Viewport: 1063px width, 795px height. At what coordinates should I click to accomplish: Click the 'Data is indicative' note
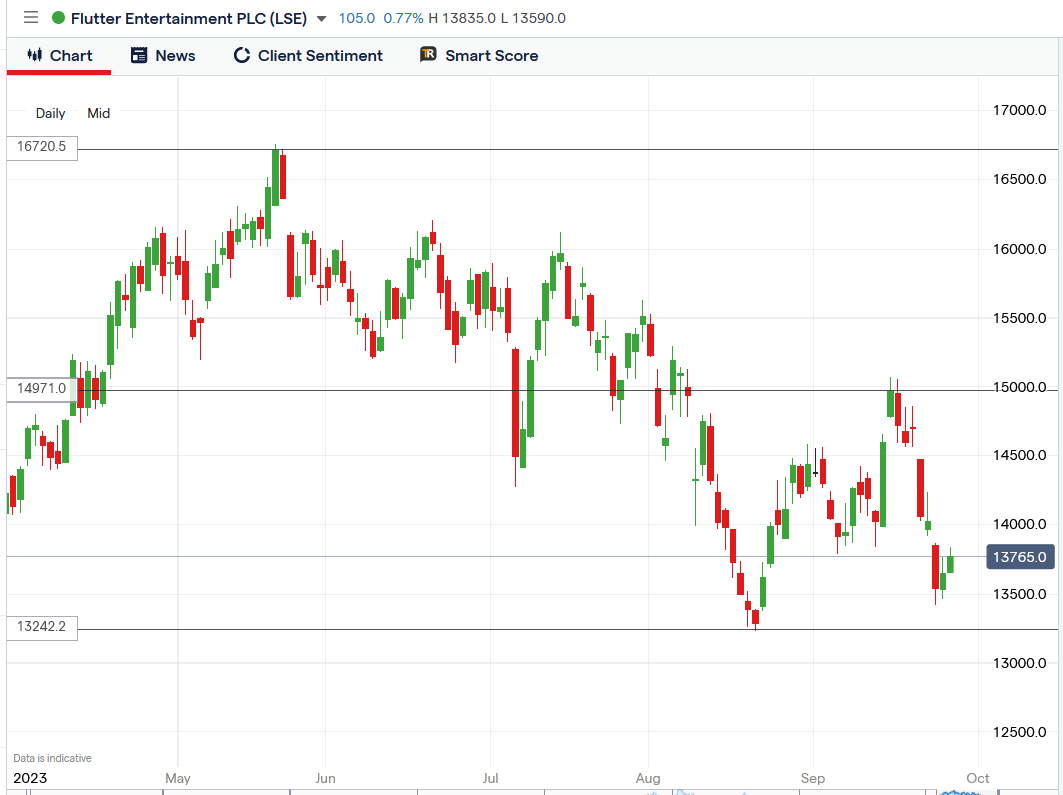pos(52,758)
